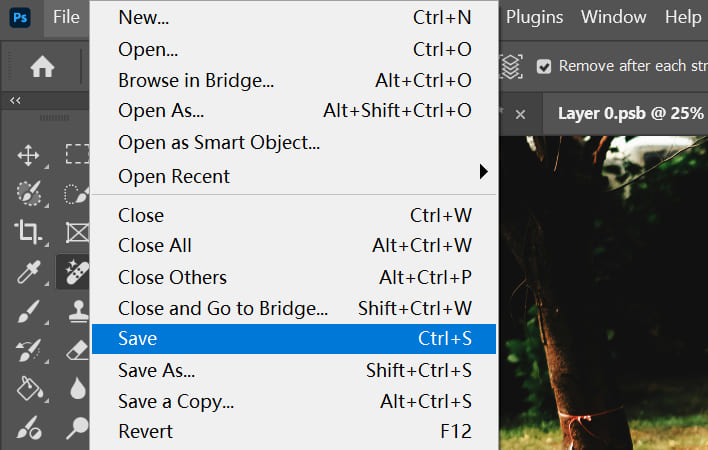The image size is (708, 450).
Task: Close the document tab left of Layer 0.psb
Action: (x=520, y=114)
